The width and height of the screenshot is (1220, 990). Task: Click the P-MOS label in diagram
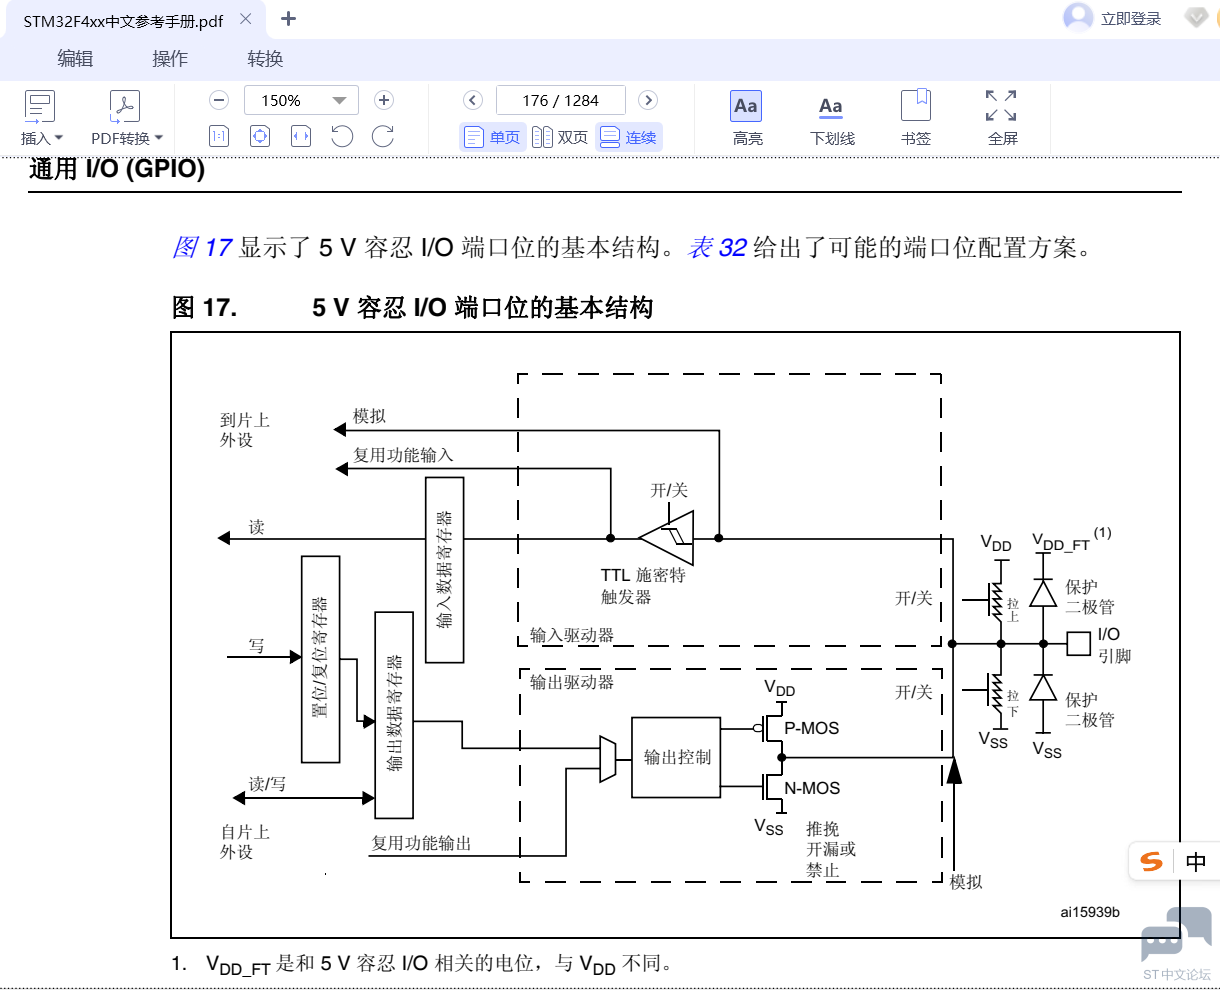click(x=811, y=728)
